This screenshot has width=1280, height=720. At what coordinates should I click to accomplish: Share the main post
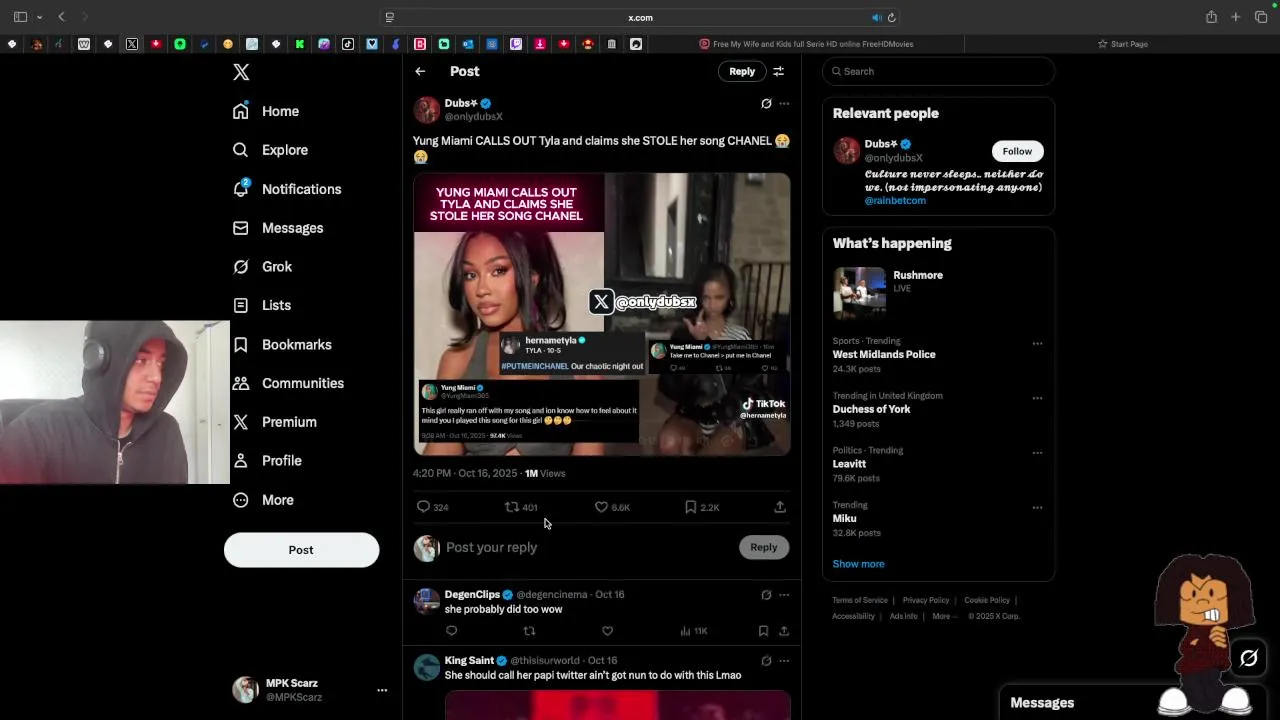[x=780, y=507]
